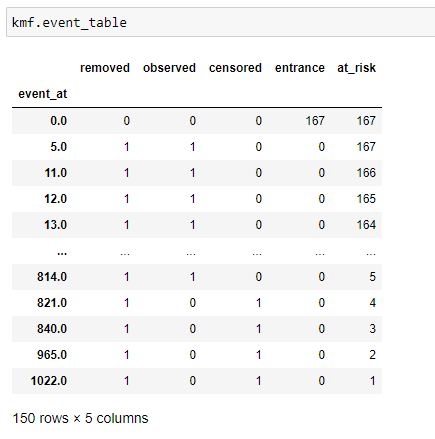The height and width of the screenshot is (439, 435).
Task: Click the row index 0.0
Action: [x=59, y=121]
